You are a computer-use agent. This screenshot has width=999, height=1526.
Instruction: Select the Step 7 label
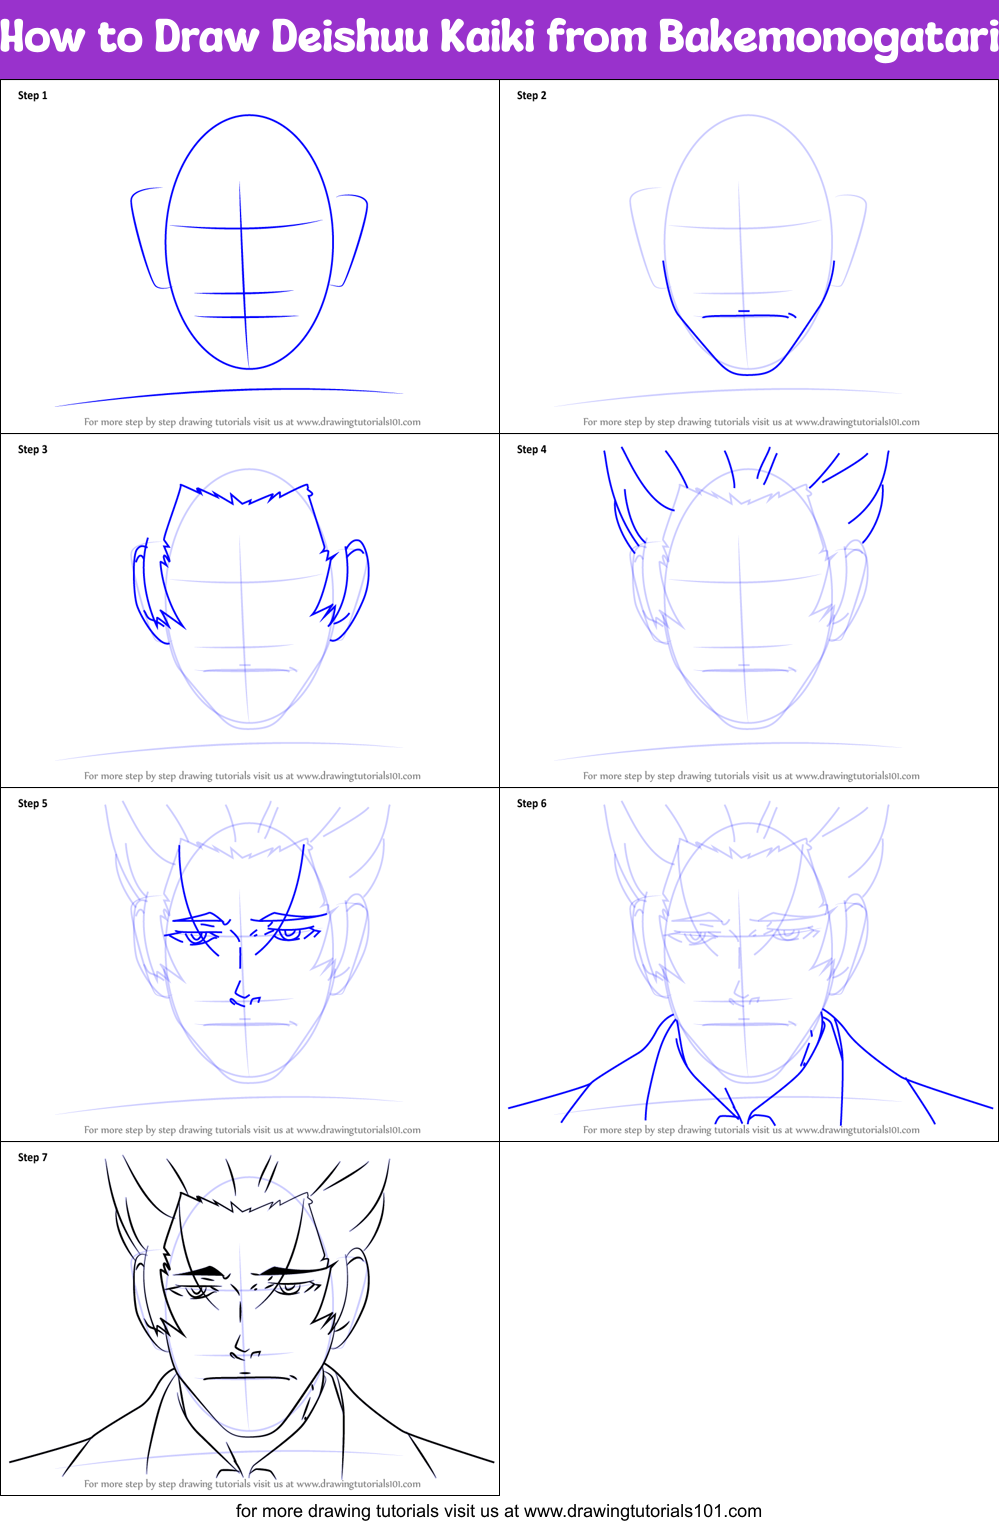tap(31, 1158)
